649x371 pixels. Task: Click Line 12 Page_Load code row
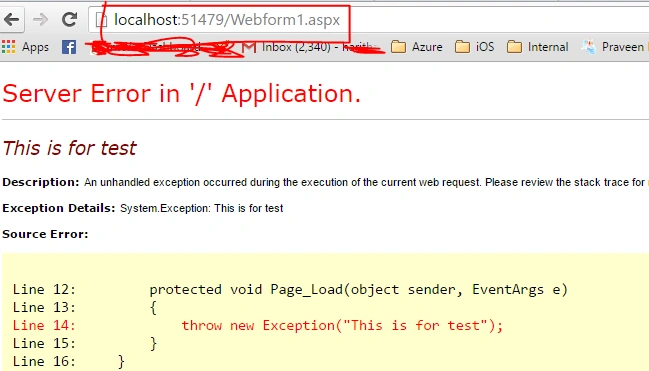pos(290,289)
